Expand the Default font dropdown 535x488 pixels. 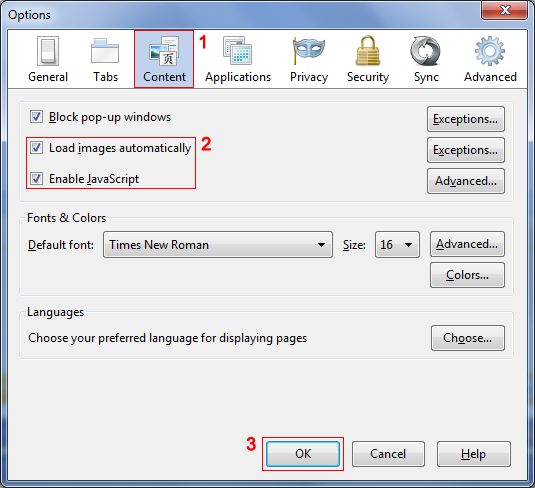tap(218, 245)
